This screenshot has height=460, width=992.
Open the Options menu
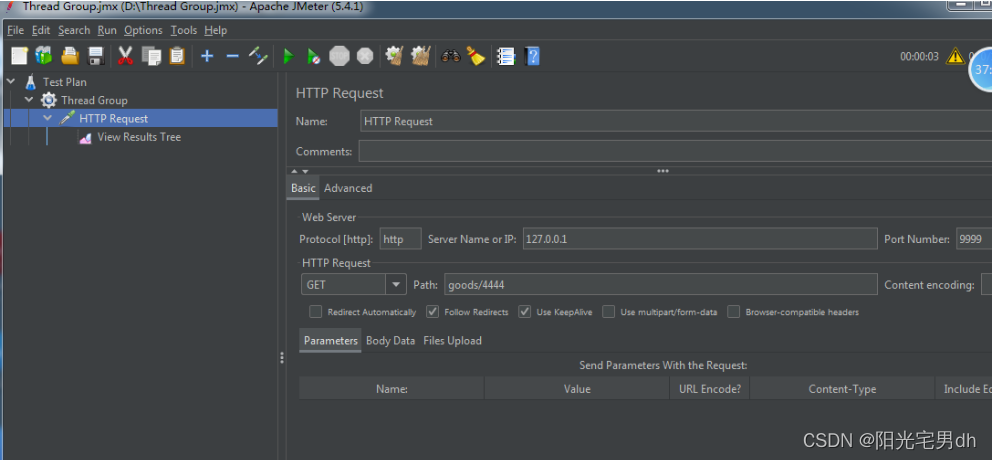pos(143,30)
